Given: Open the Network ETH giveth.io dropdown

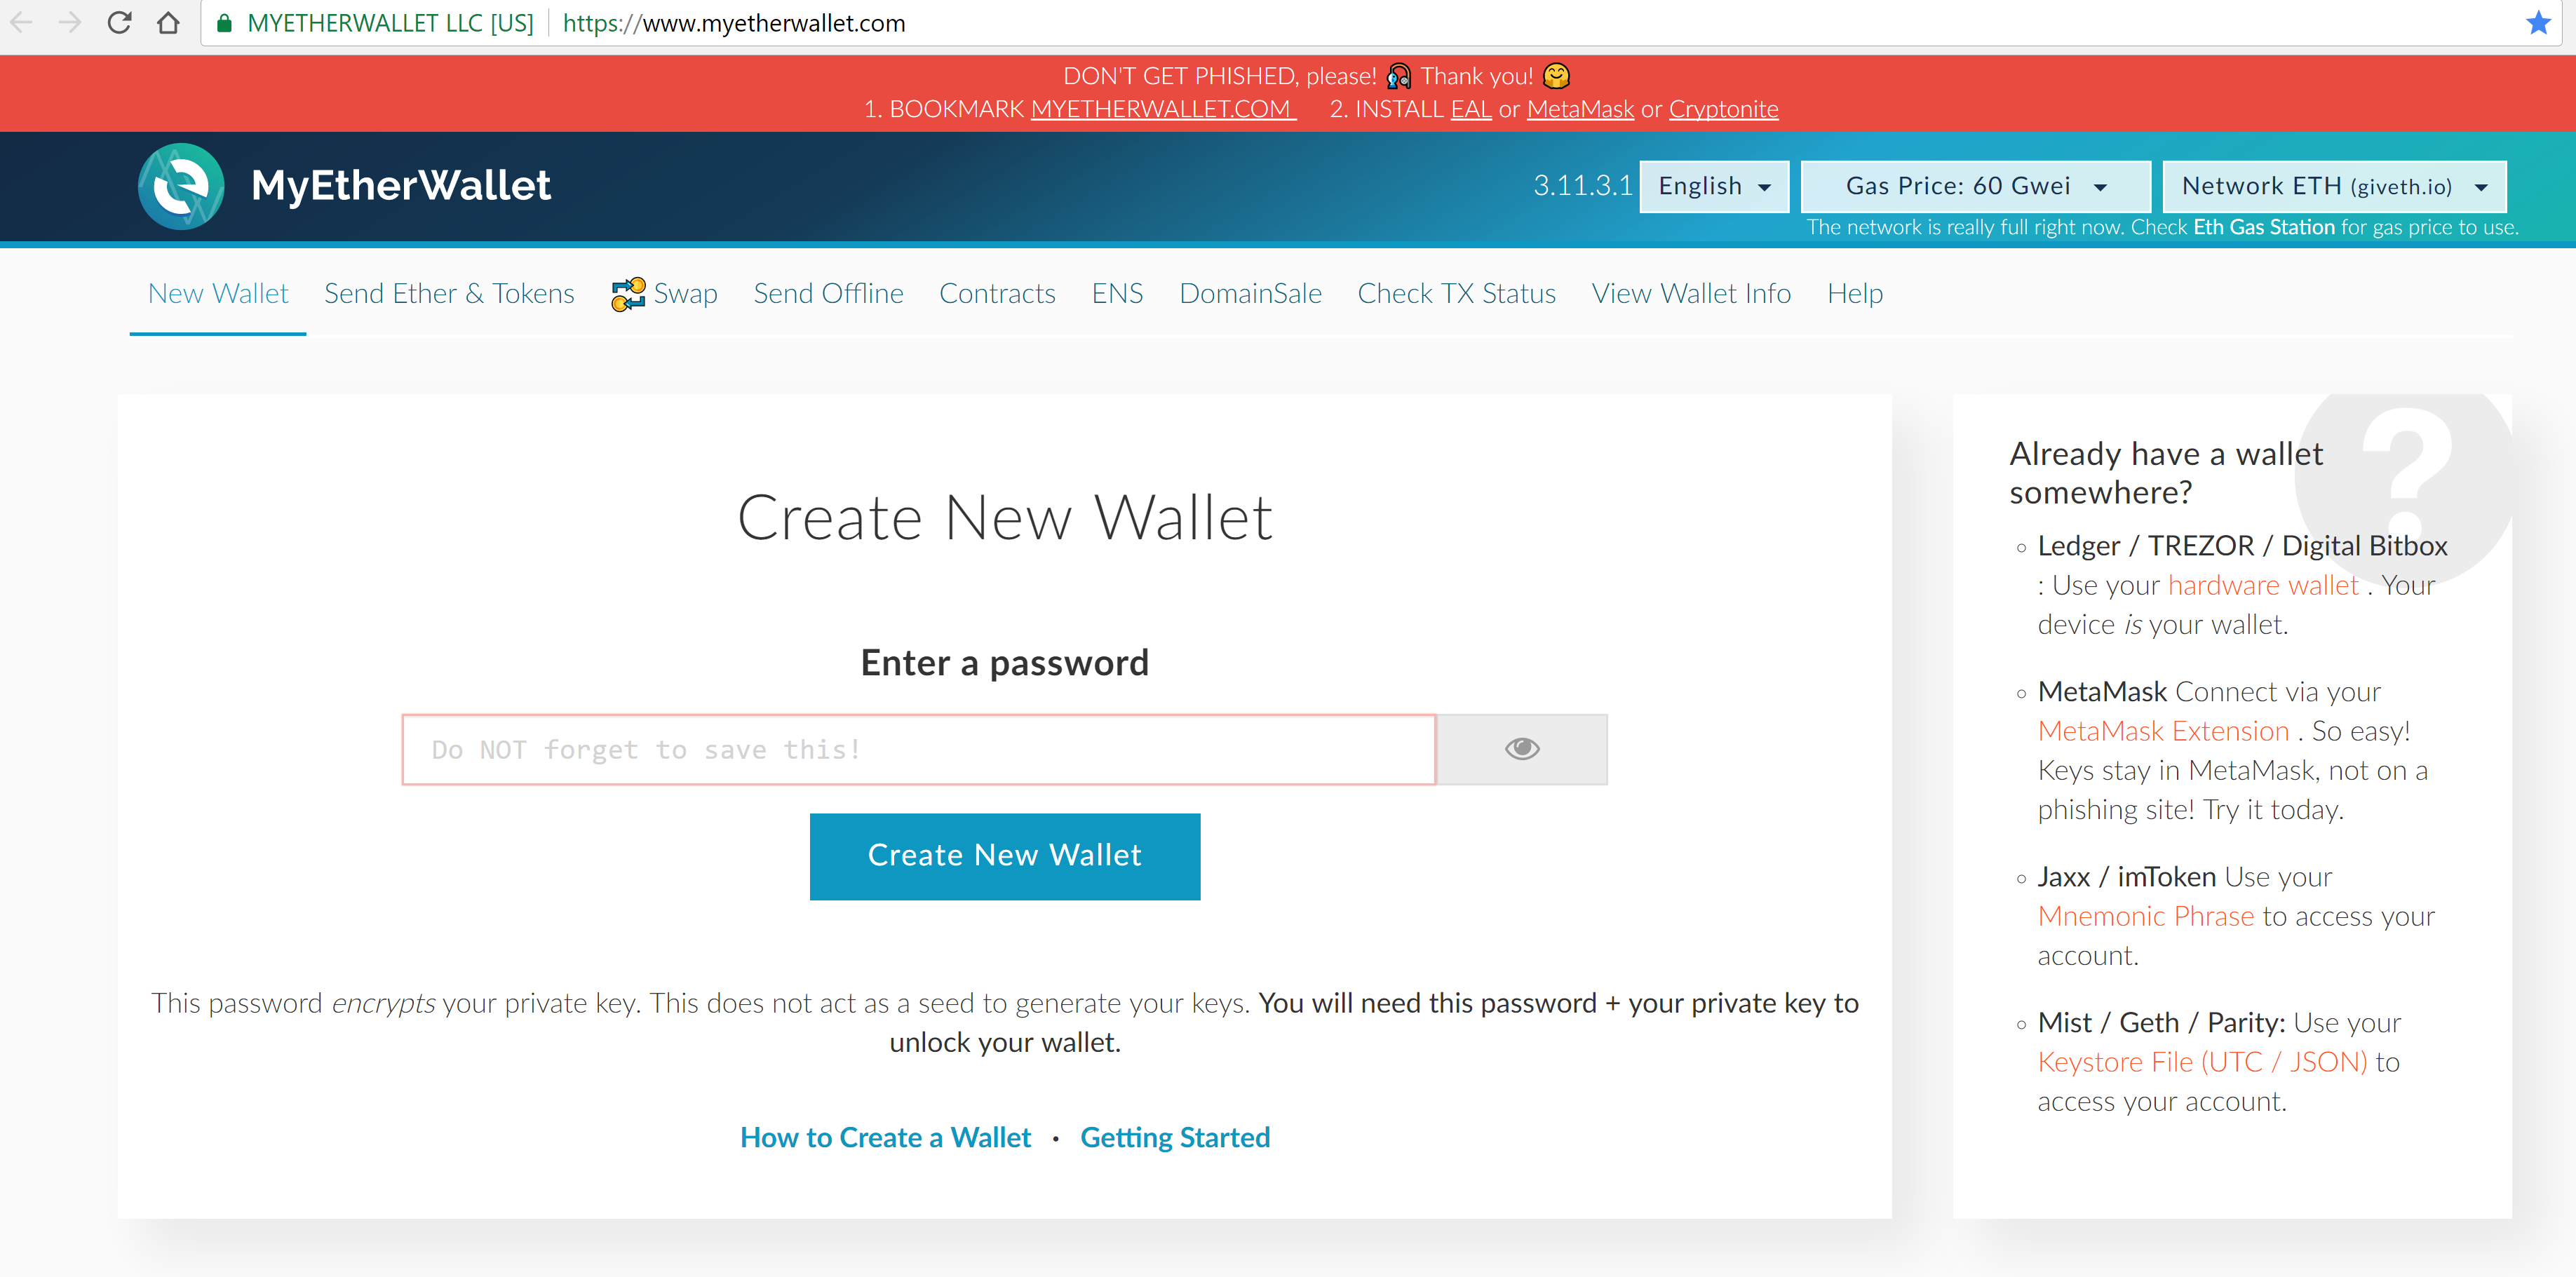Looking at the screenshot, I should pyautogui.click(x=2334, y=186).
